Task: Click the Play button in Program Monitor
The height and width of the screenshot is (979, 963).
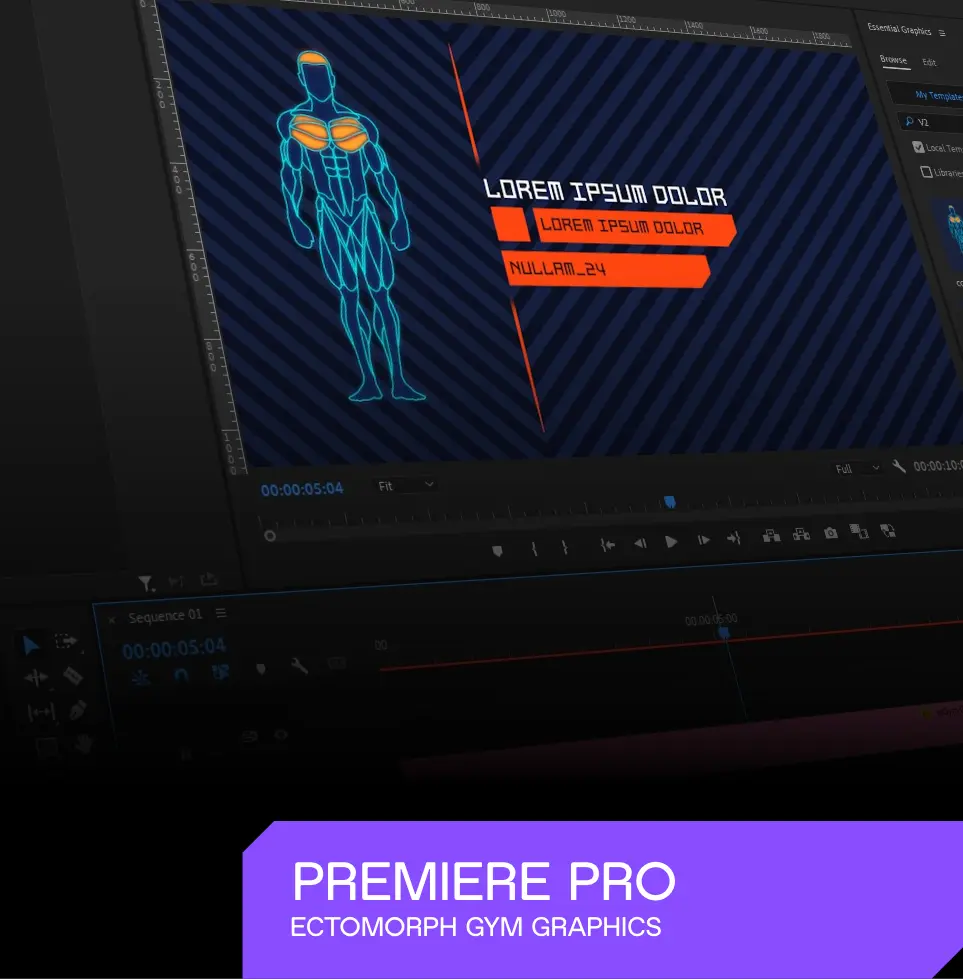Action: (x=671, y=542)
